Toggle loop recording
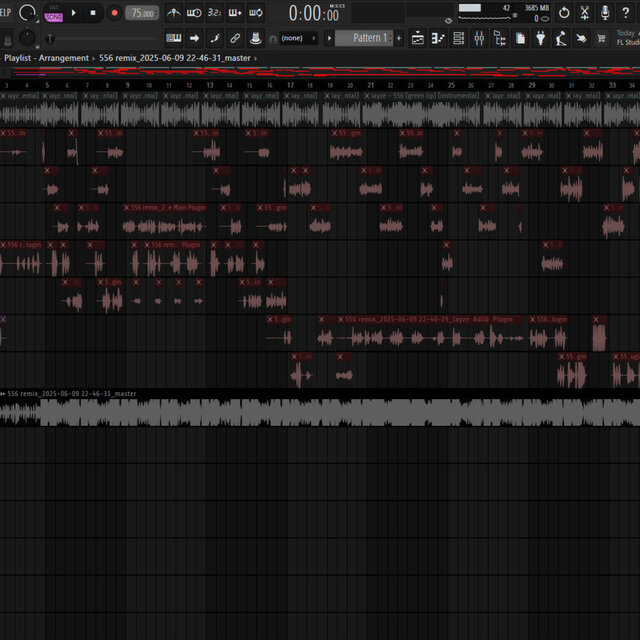640x640 pixels. pos(256,13)
